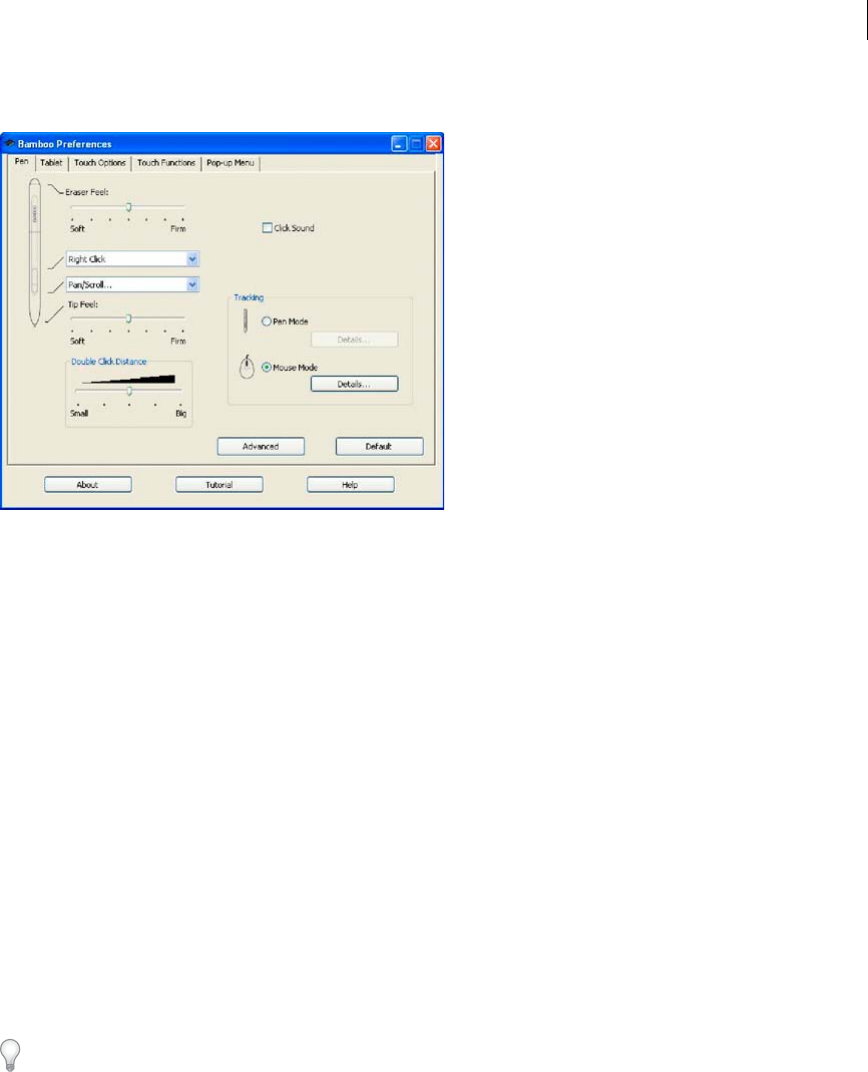Screen dimensions: 868x1072
Task: Click the Small label under the distance slider
Action: coord(79,413)
